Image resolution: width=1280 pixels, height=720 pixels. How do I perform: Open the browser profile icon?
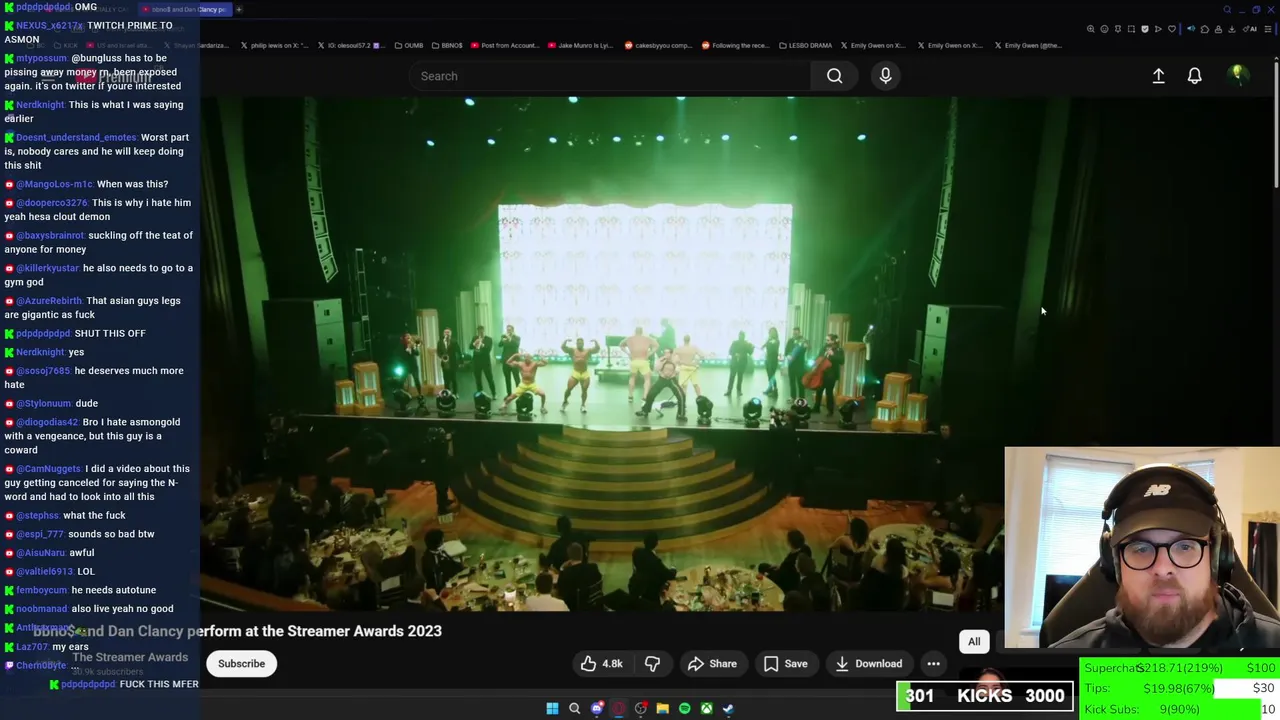[1218, 29]
